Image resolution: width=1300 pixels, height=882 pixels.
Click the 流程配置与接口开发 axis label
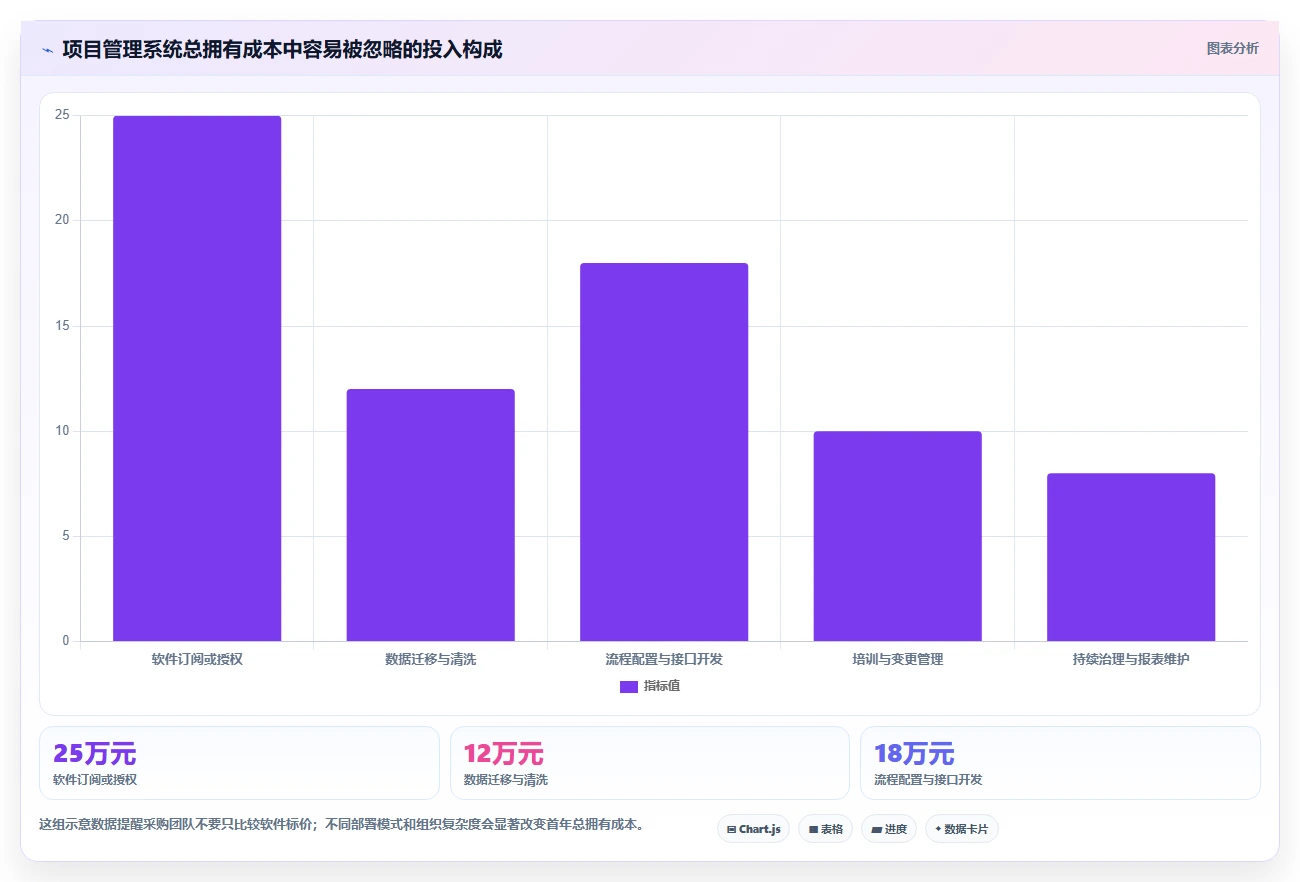(x=664, y=660)
